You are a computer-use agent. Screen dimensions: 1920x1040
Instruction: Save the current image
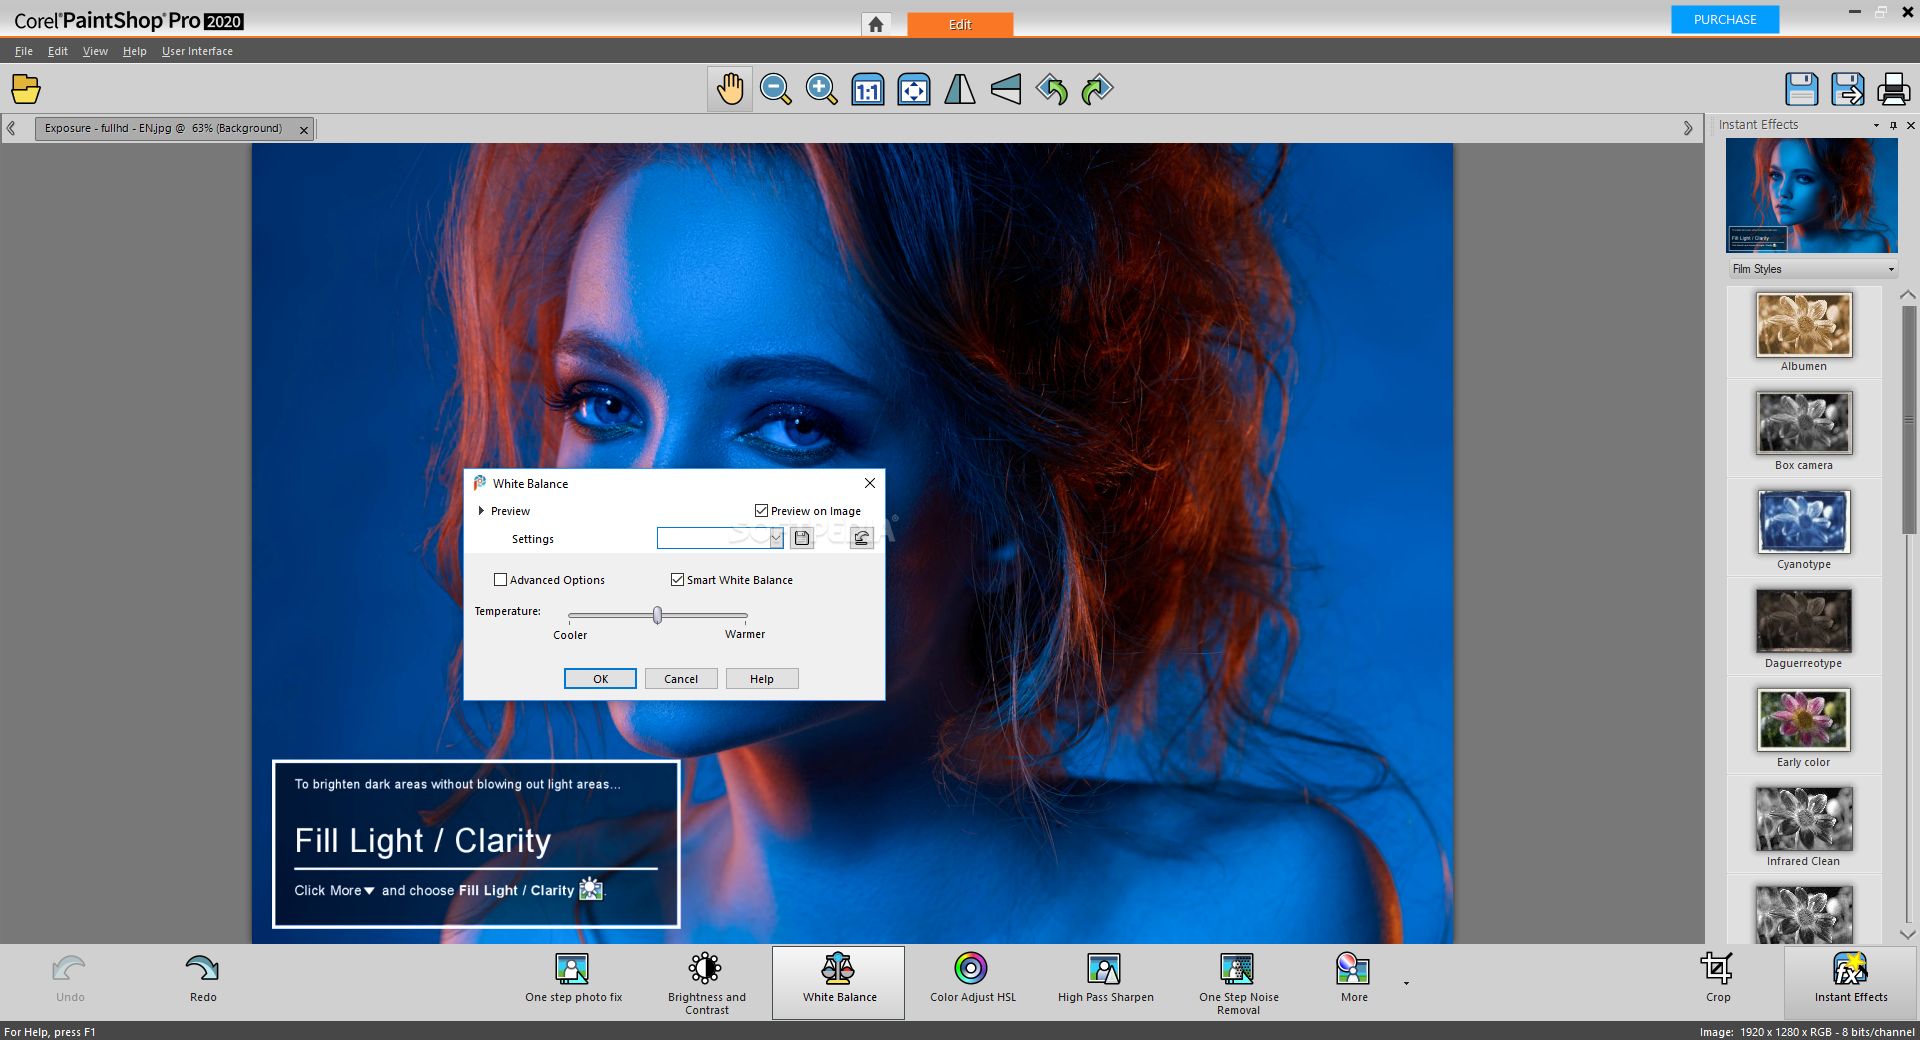pyautogui.click(x=1801, y=89)
